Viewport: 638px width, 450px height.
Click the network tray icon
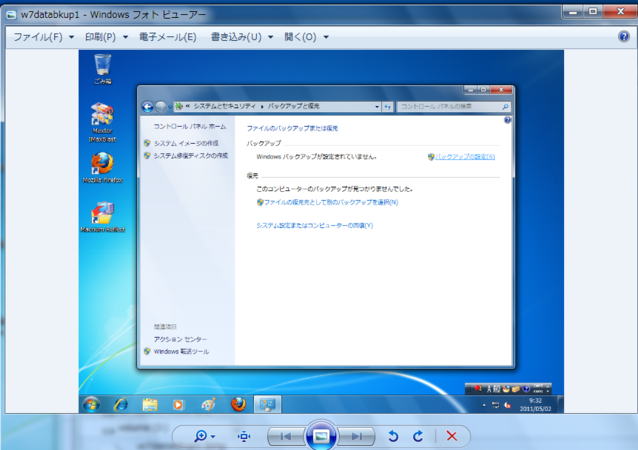click(x=496, y=405)
